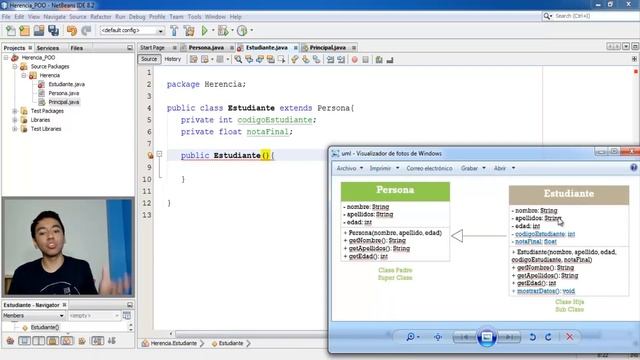
Task: Click the Find Selection magnifier icon
Action: click(238, 60)
